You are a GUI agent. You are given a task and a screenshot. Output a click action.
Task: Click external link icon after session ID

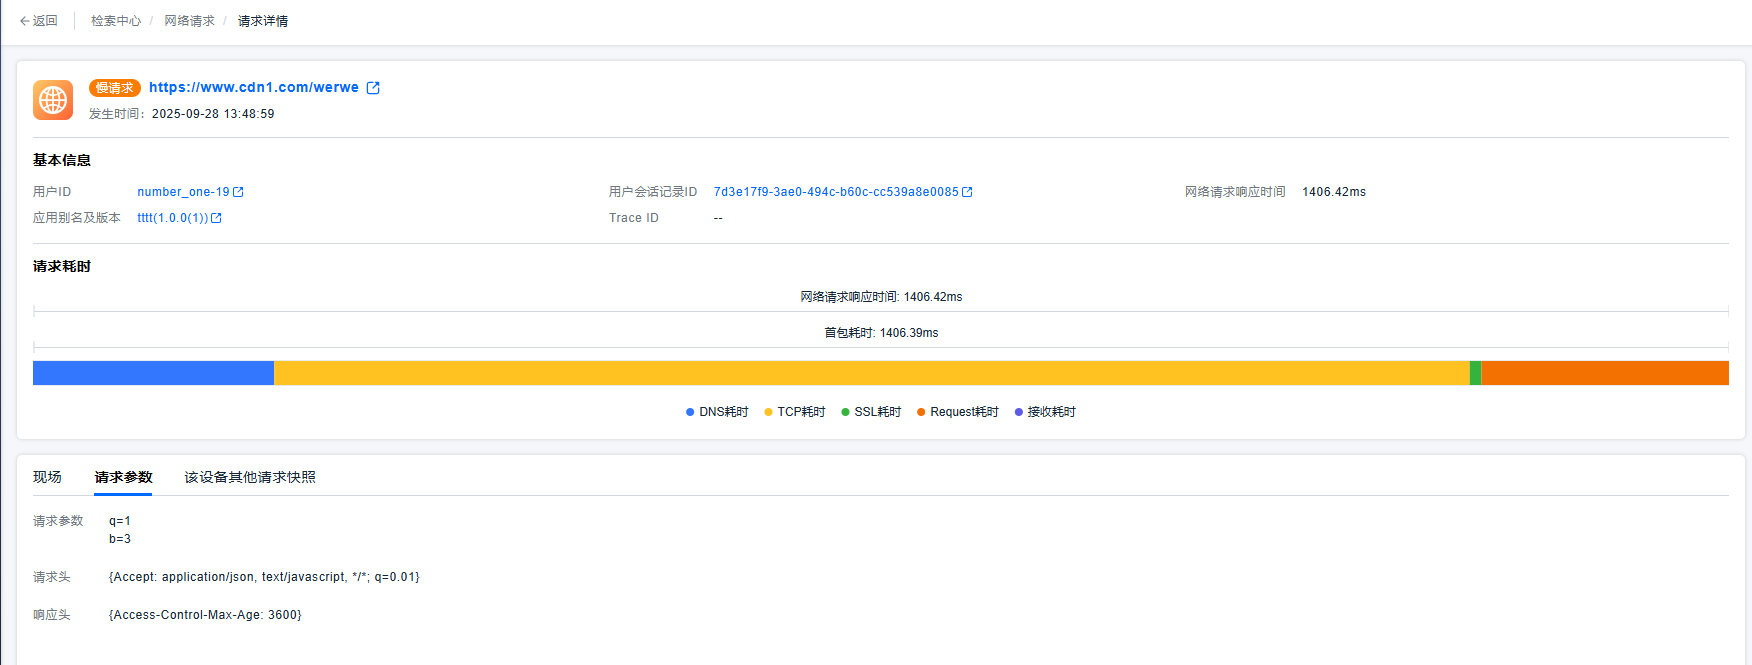click(x=967, y=192)
